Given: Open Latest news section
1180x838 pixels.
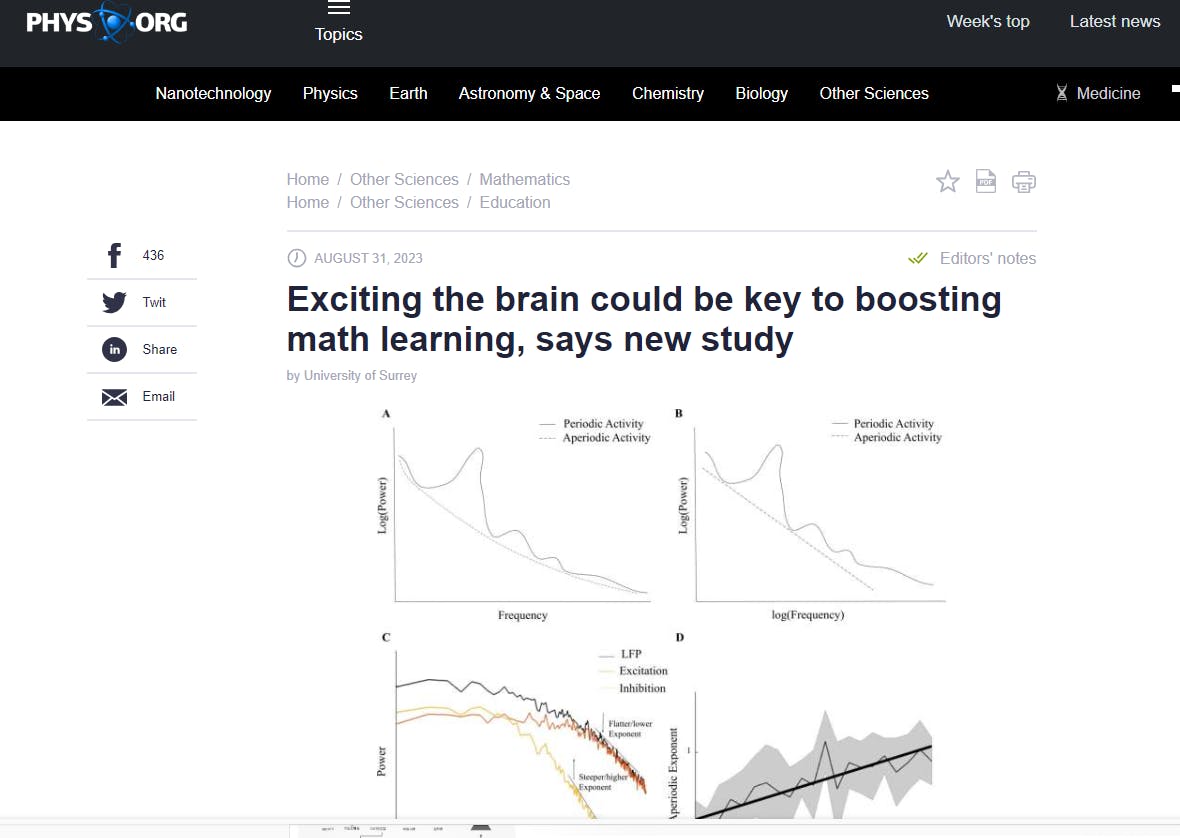Looking at the screenshot, I should pos(1115,22).
